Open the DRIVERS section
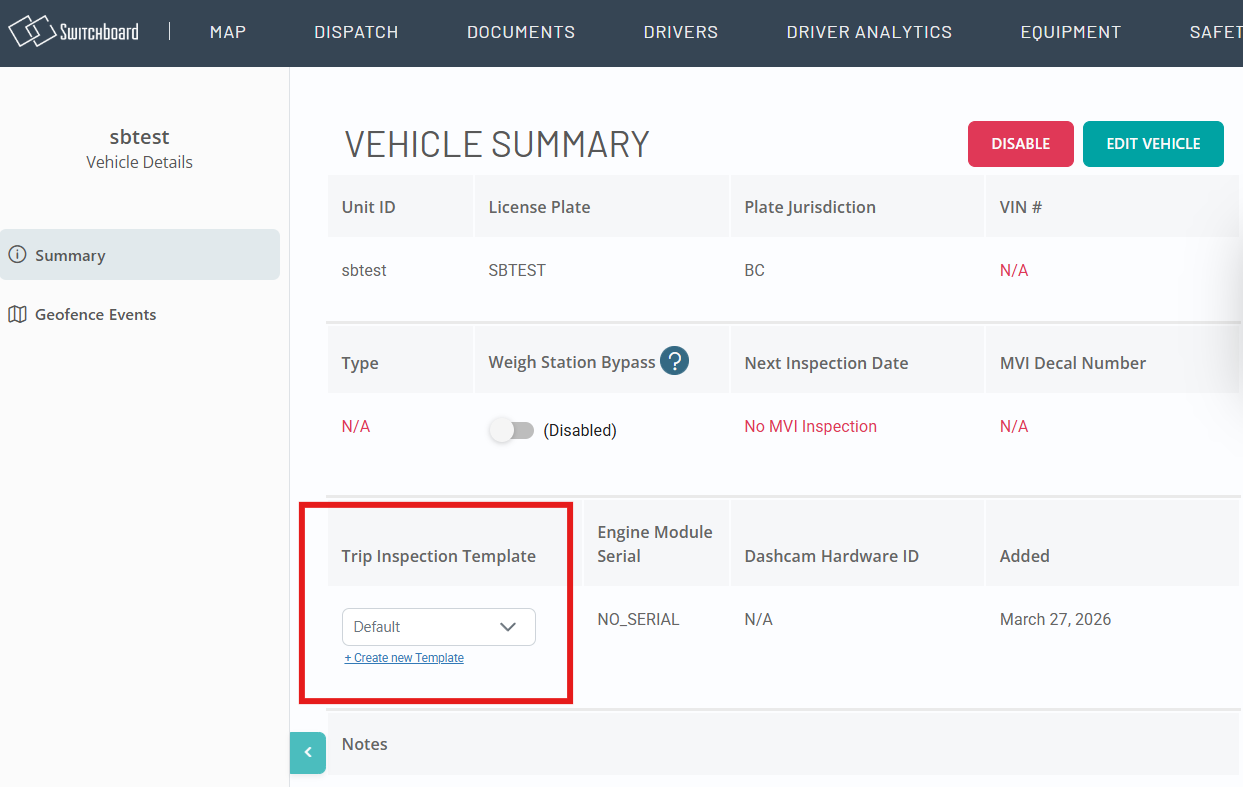The image size is (1243, 787). (x=680, y=32)
